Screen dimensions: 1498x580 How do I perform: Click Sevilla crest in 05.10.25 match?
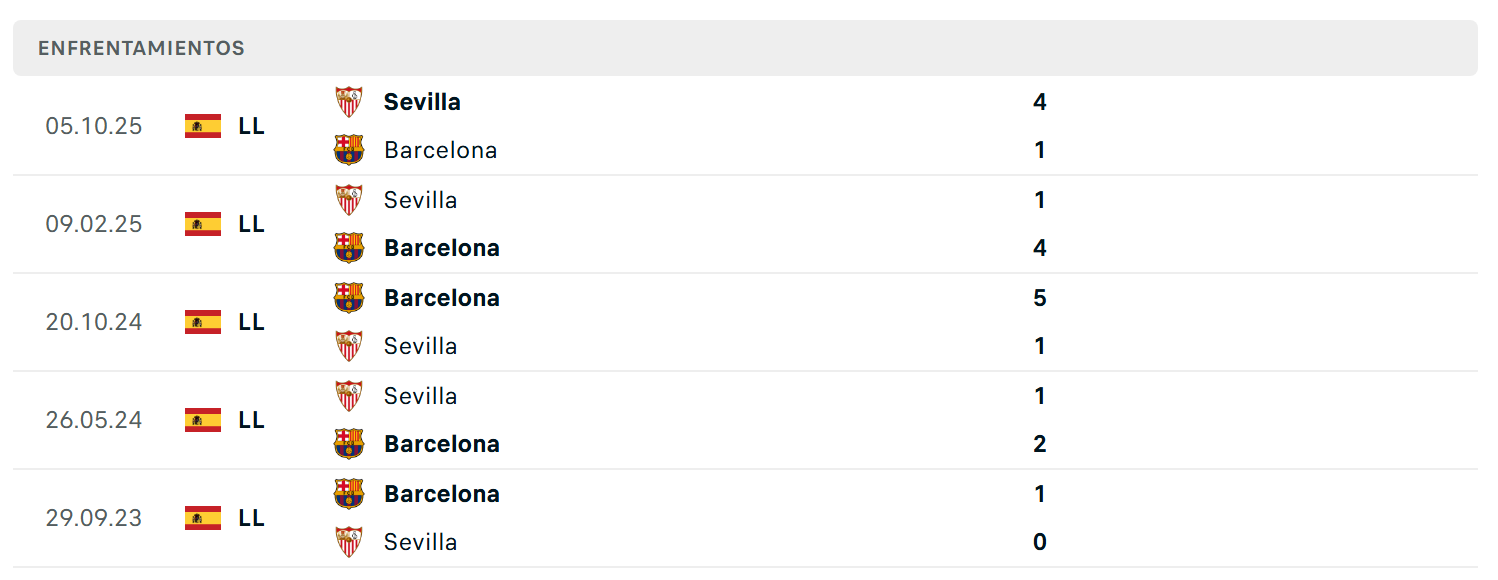click(348, 102)
